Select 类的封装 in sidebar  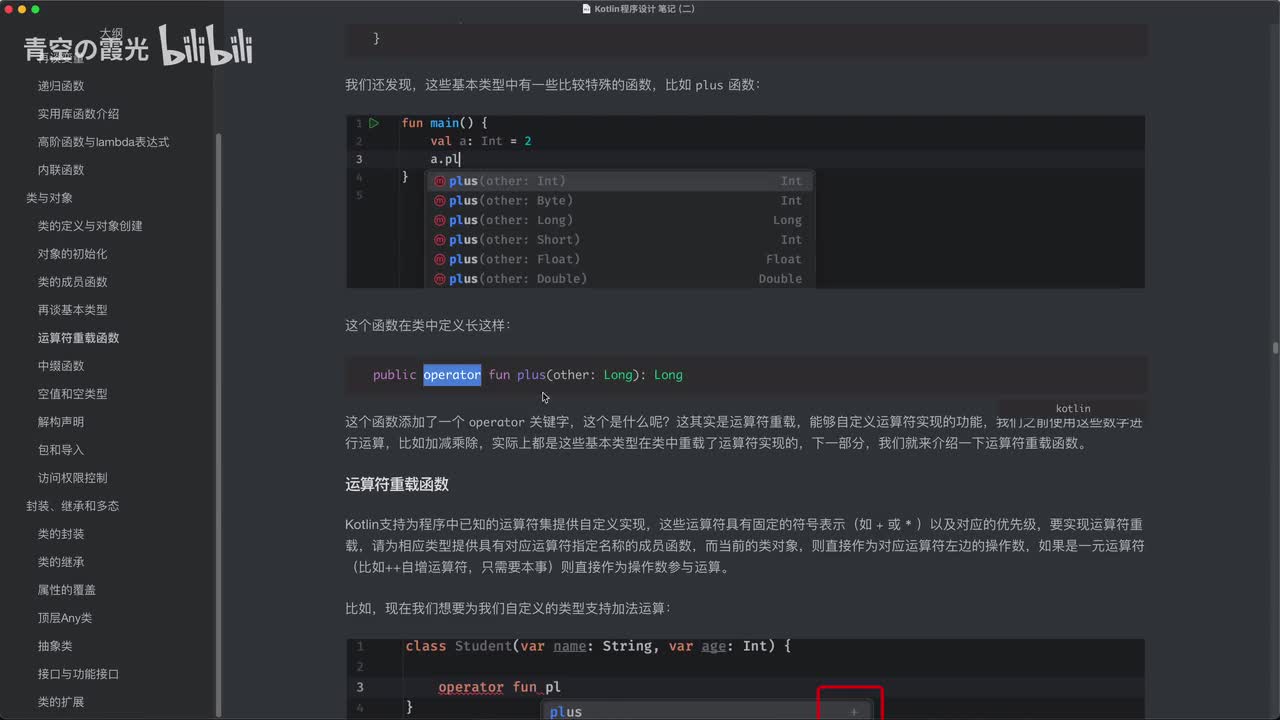point(61,534)
